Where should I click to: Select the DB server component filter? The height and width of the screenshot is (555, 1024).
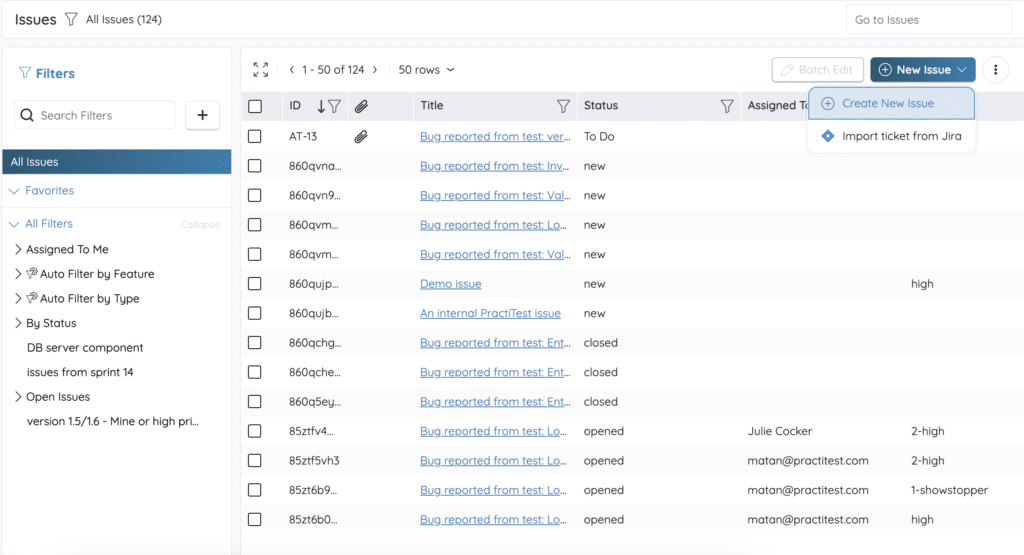(x=85, y=348)
